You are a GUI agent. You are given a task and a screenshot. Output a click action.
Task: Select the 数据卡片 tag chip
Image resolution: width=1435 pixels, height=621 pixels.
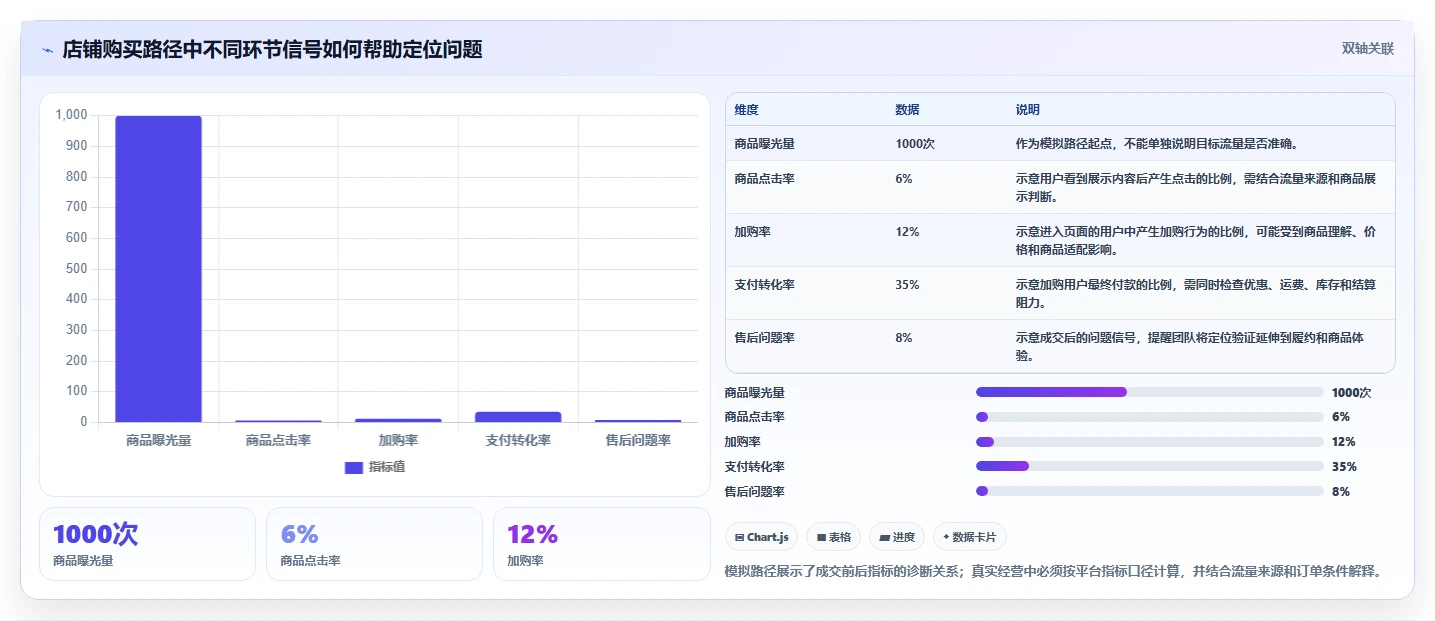970,537
